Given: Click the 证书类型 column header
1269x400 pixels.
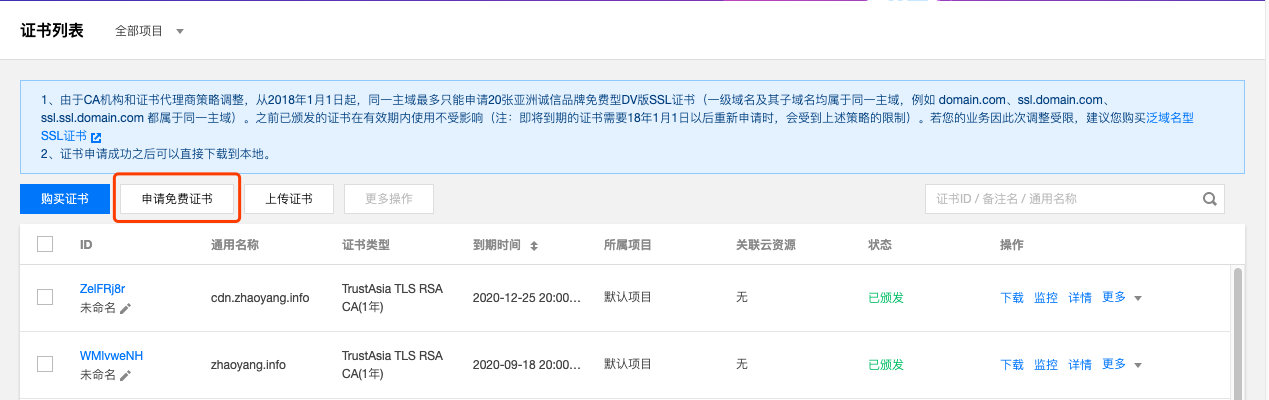Looking at the screenshot, I should coord(366,245).
